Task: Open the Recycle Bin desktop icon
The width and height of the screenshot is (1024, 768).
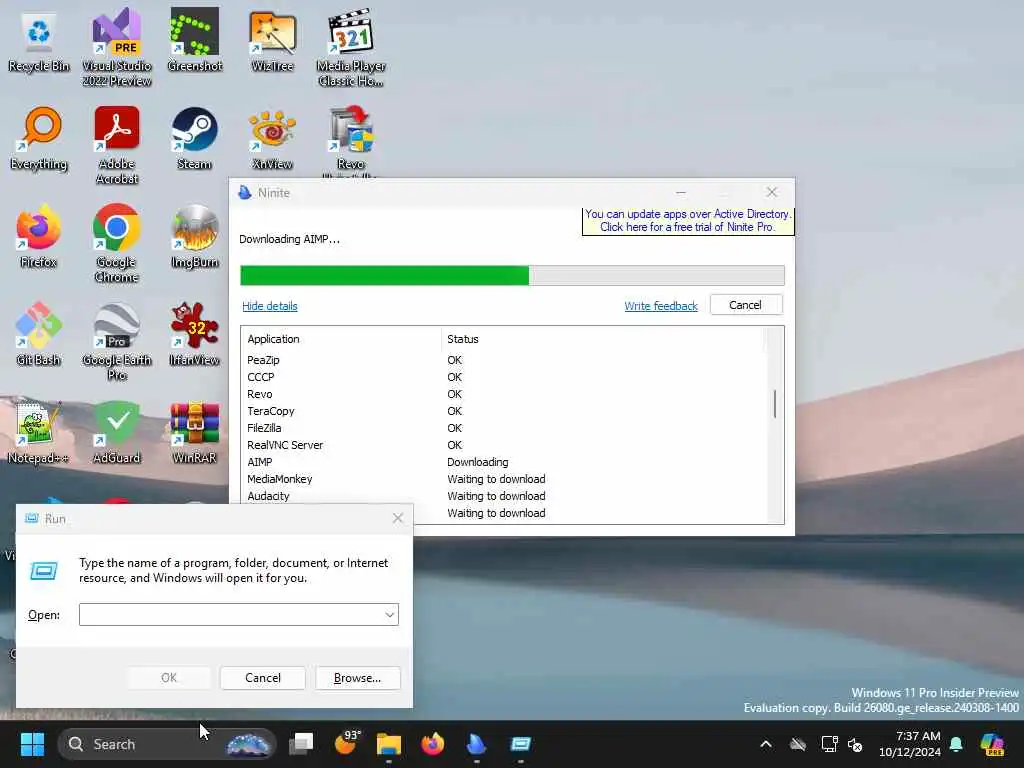Action: (x=39, y=40)
